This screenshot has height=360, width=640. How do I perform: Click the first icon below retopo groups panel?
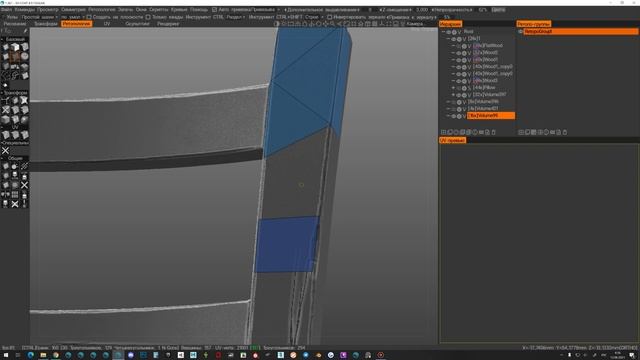pos(521,132)
